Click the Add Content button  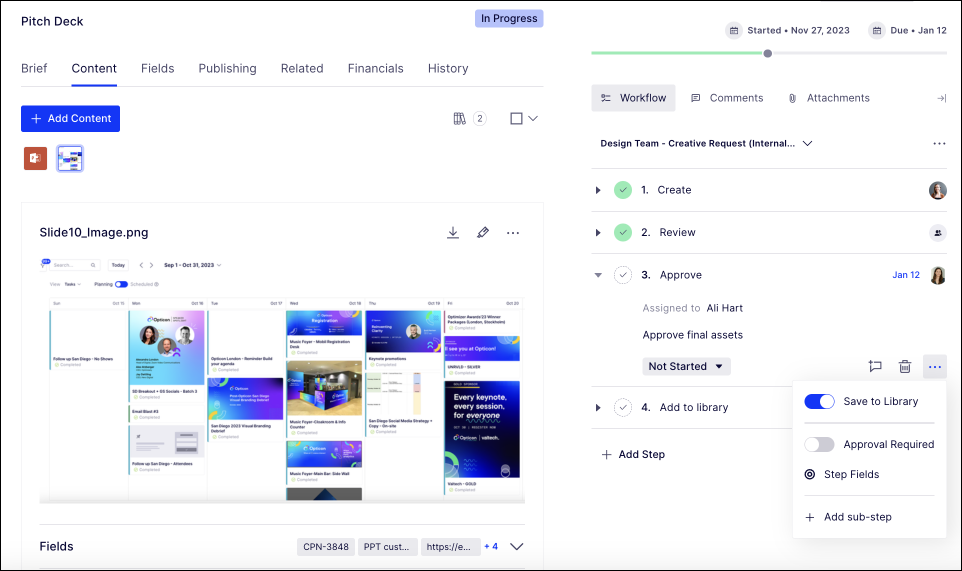click(70, 118)
